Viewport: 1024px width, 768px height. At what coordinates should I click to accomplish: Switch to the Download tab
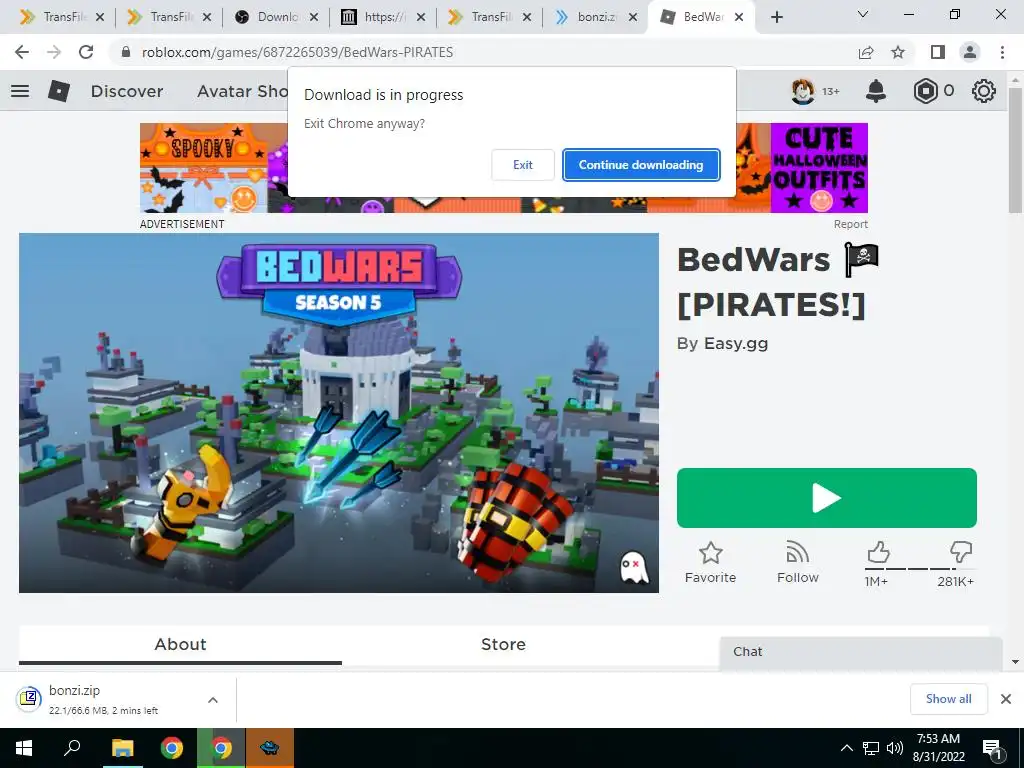(x=277, y=17)
